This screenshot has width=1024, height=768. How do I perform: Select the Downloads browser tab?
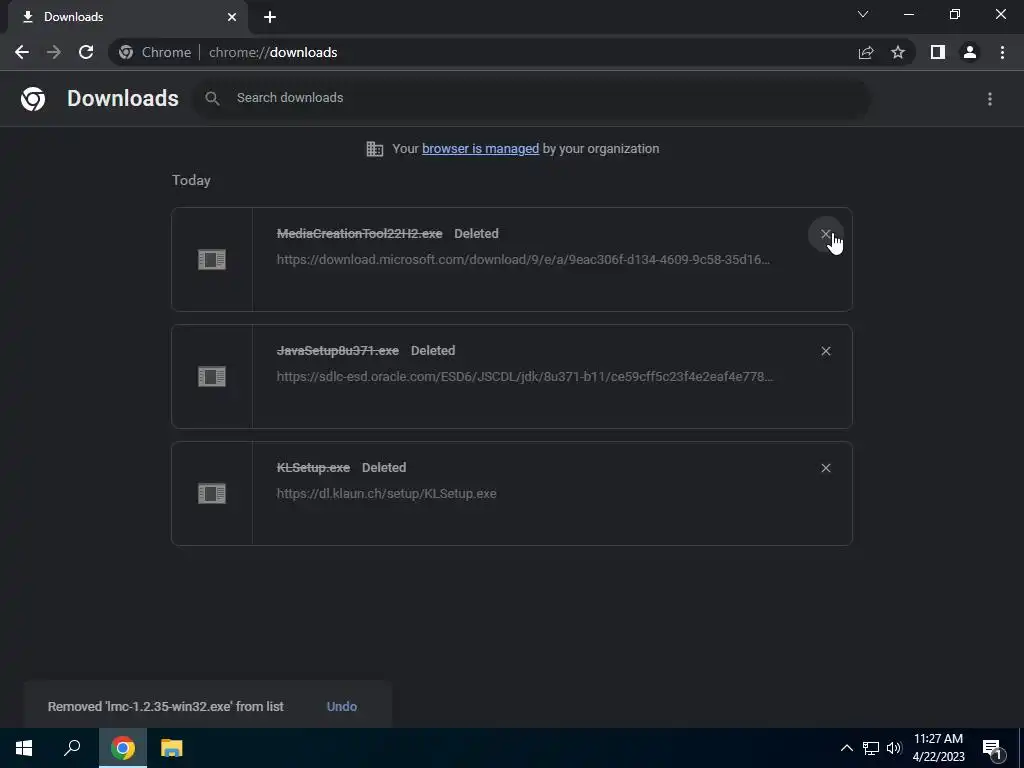(x=128, y=17)
